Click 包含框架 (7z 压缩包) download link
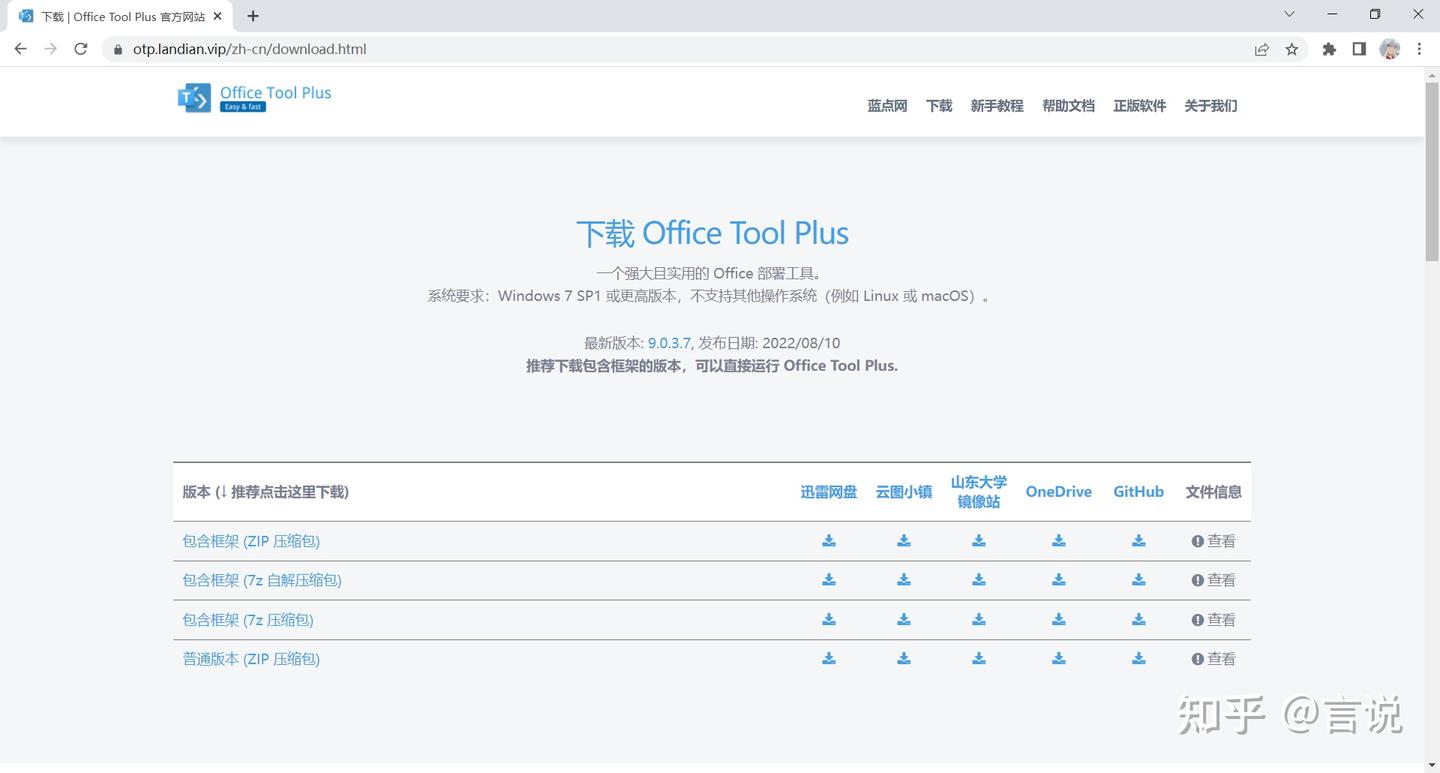The width and height of the screenshot is (1440, 773). 247,619
